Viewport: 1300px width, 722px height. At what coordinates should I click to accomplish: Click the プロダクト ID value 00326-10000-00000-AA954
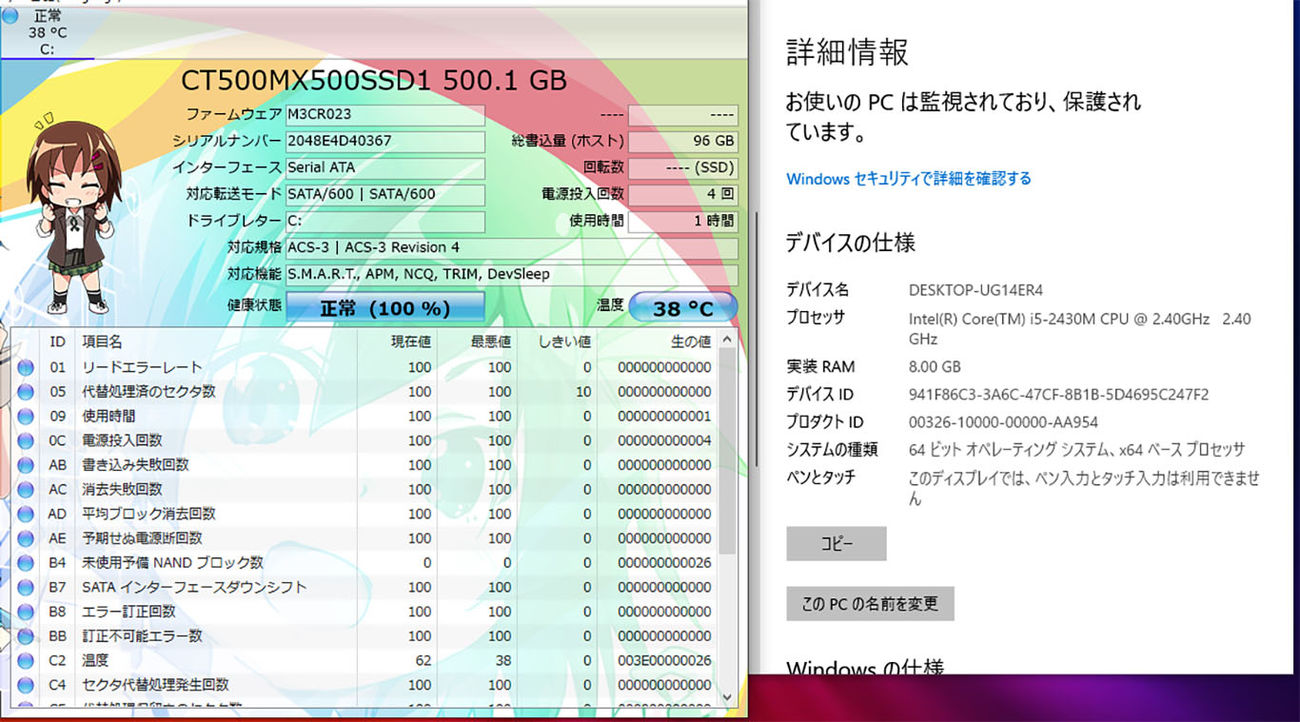(x=1003, y=422)
